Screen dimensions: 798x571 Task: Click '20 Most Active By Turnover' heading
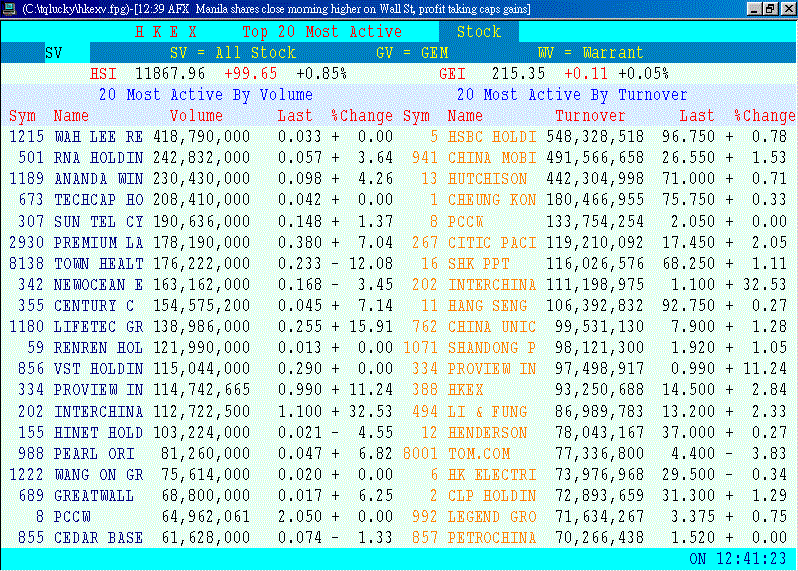(x=572, y=95)
